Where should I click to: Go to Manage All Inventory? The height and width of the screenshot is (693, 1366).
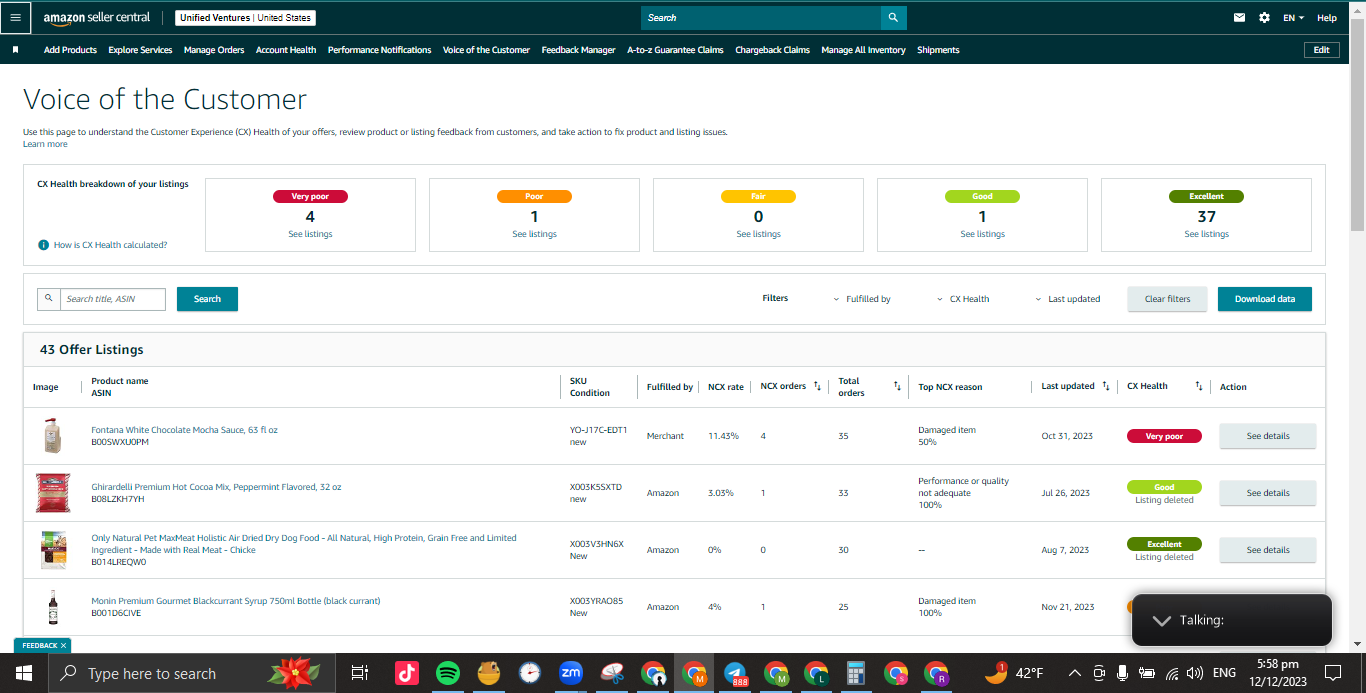tap(863, 50)
